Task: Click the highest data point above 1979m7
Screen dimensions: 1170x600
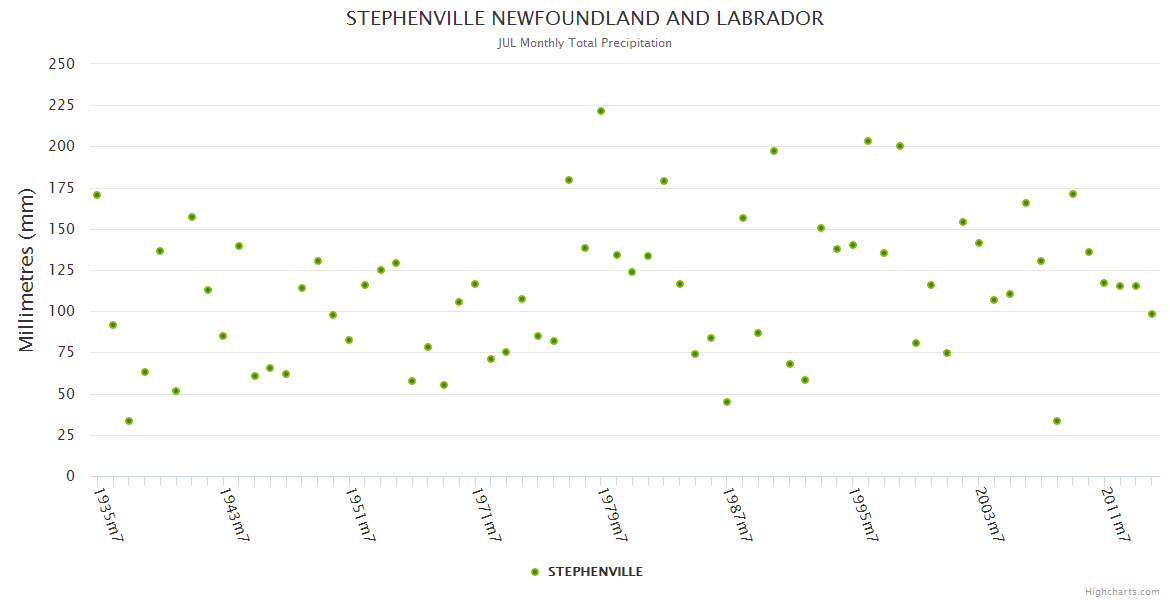Action: (601, 111)
